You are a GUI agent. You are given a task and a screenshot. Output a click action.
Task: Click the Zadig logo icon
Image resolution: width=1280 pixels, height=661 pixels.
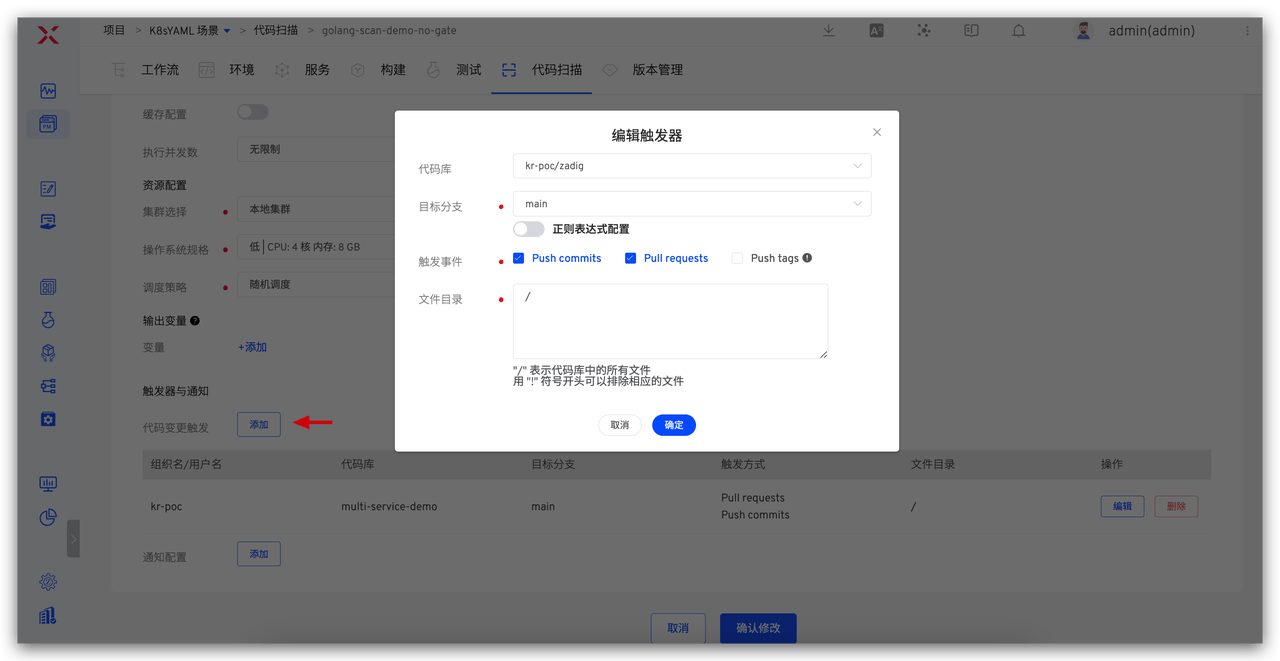point(48,35)
